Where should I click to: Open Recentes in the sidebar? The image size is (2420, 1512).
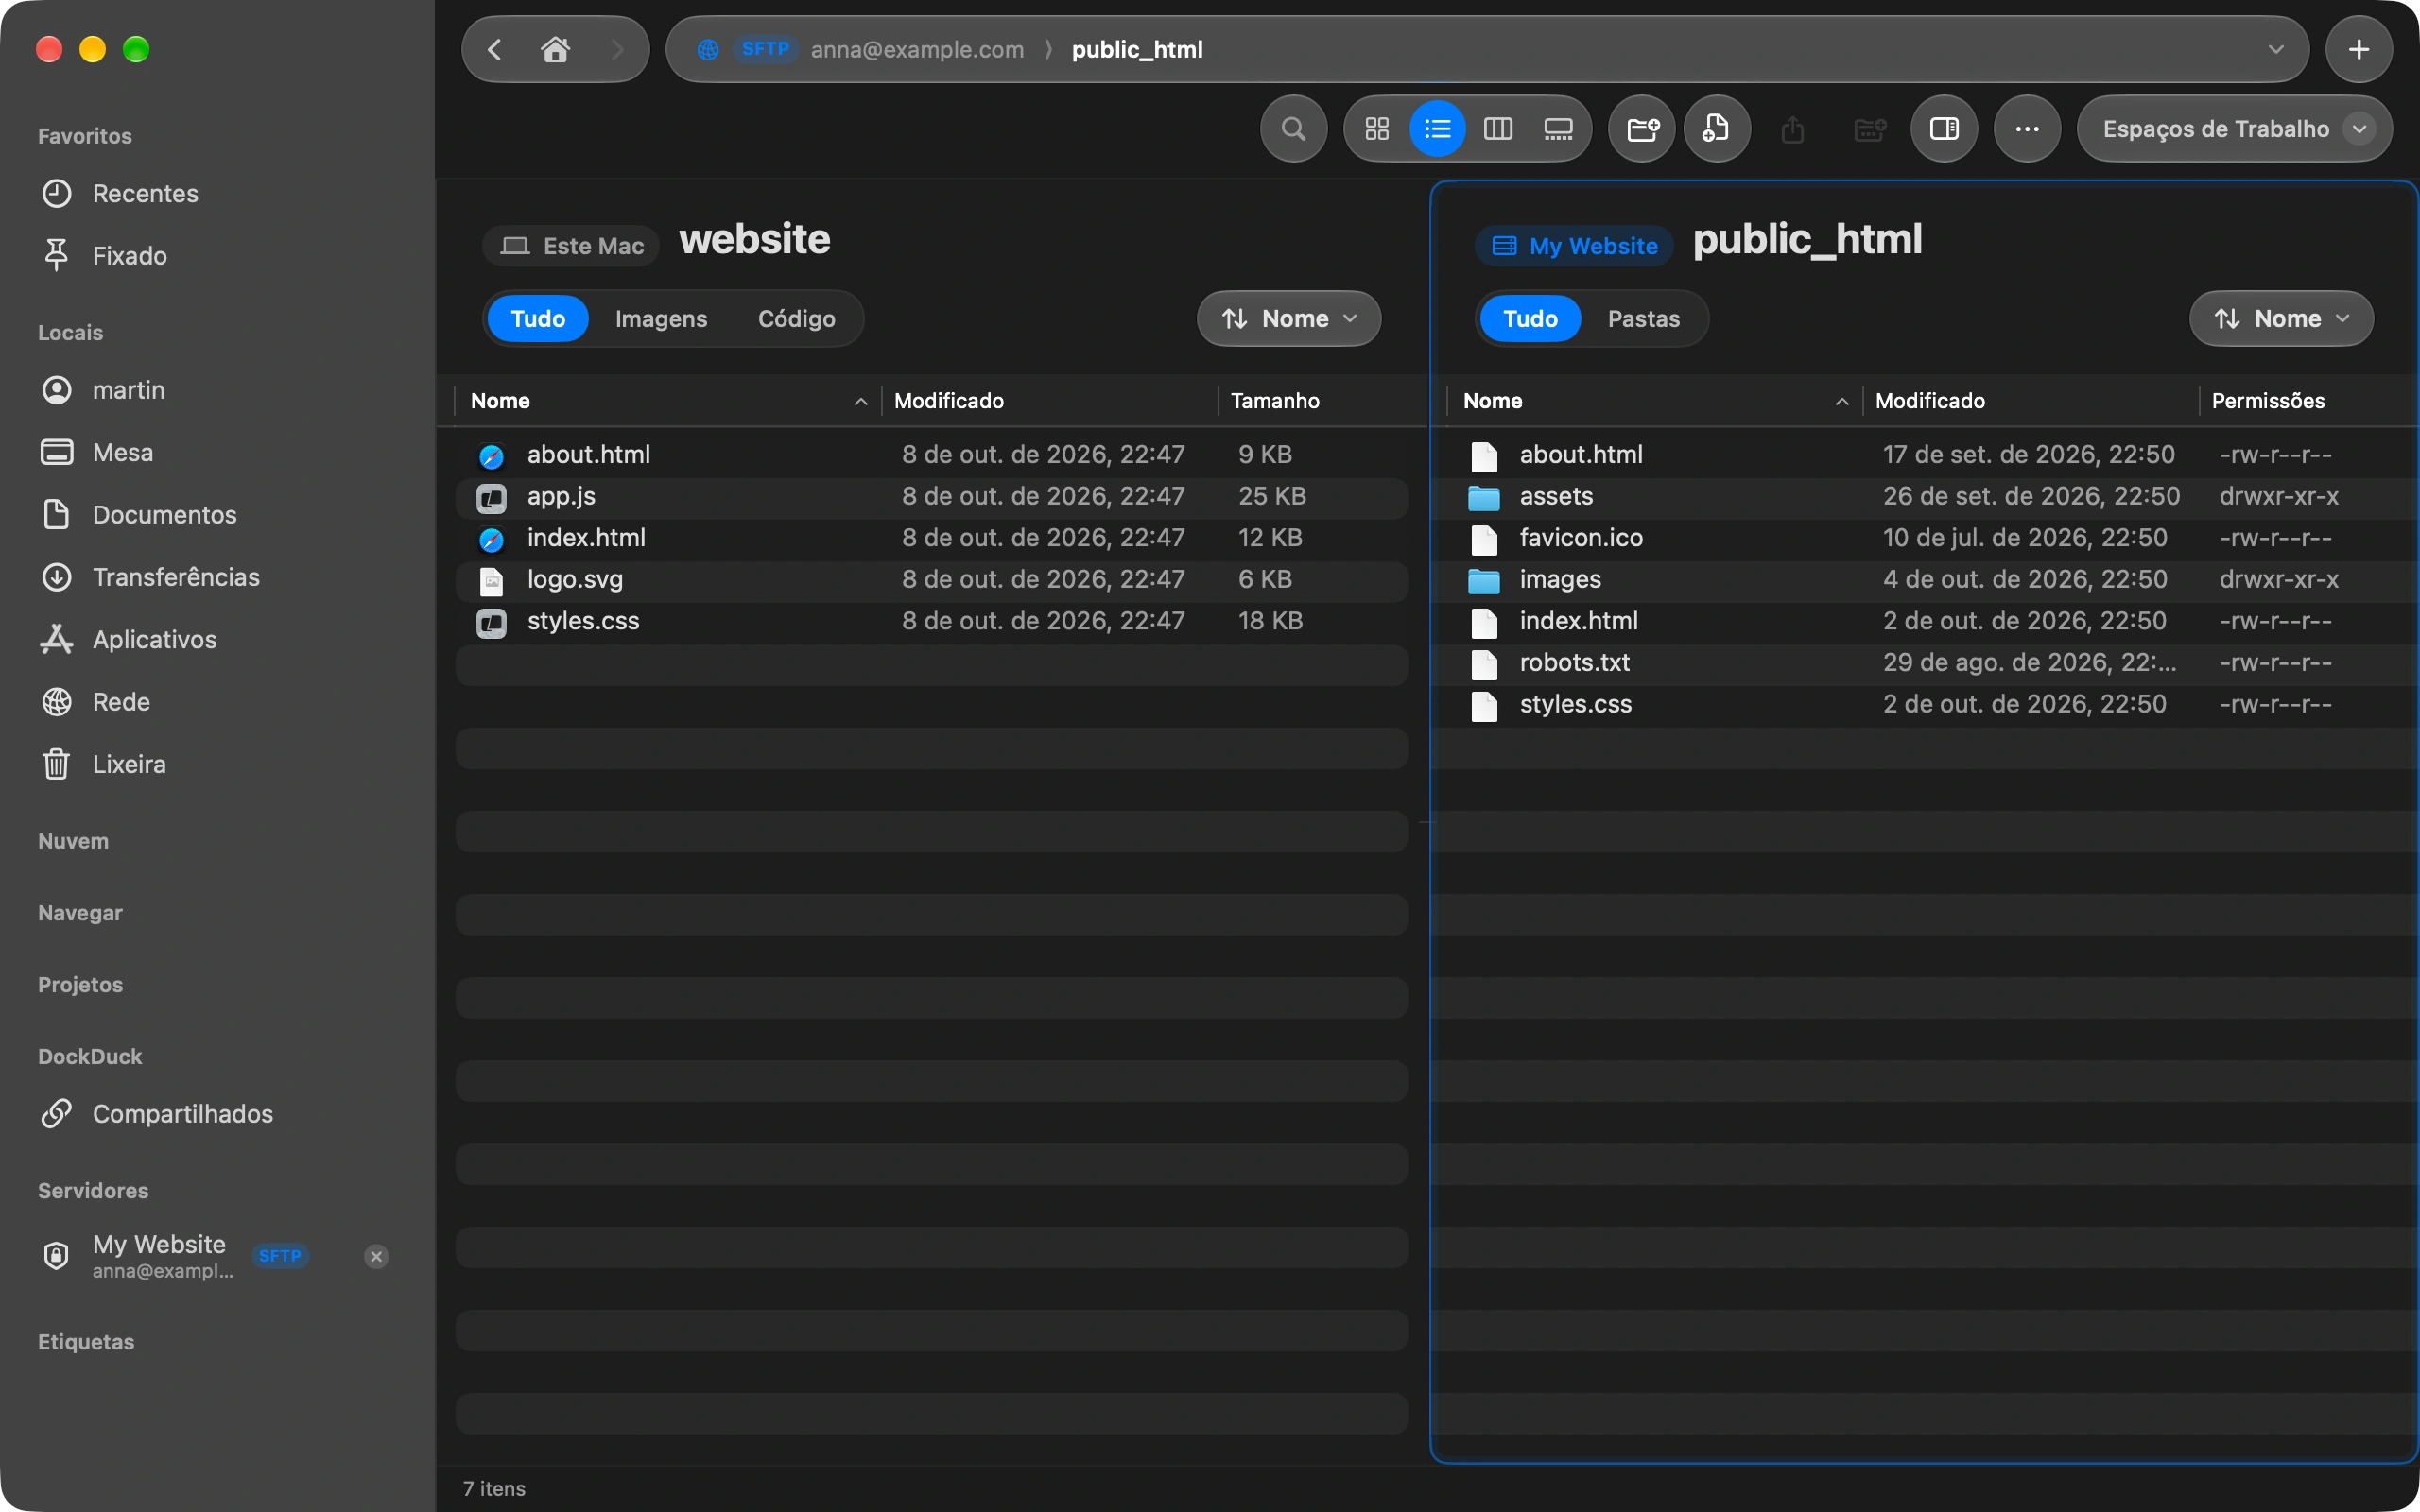pyautogui.click(x=218, y=193)
